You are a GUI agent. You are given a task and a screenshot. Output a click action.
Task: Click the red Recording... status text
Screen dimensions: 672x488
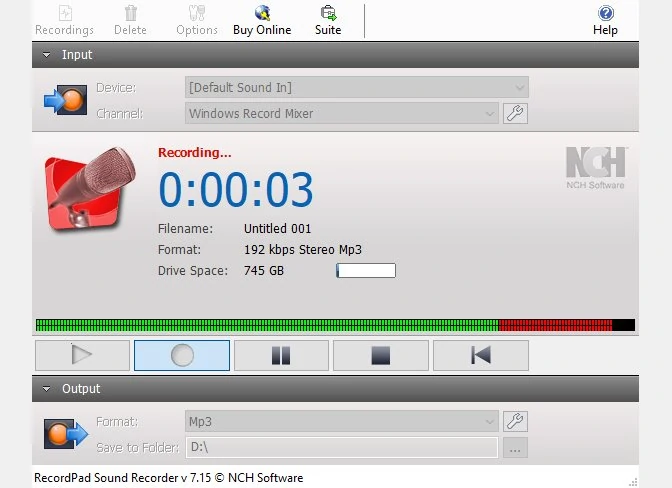point(195,153)
